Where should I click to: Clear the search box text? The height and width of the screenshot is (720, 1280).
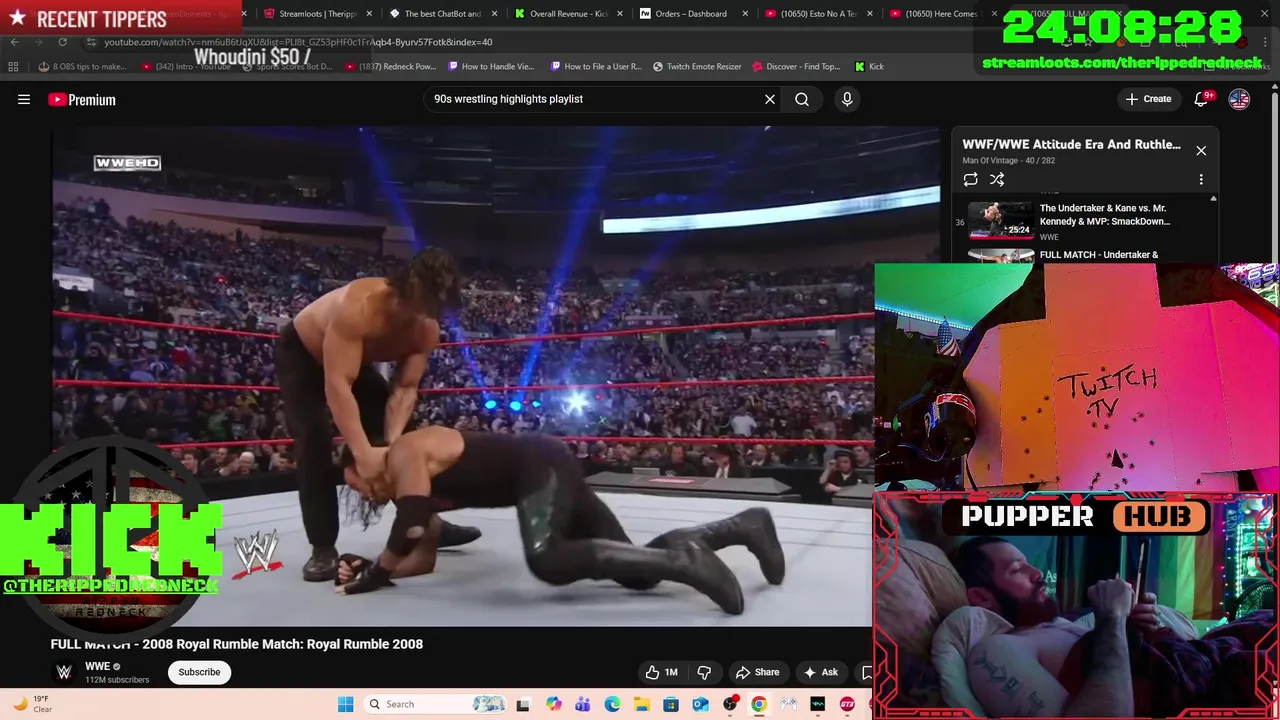770,99
